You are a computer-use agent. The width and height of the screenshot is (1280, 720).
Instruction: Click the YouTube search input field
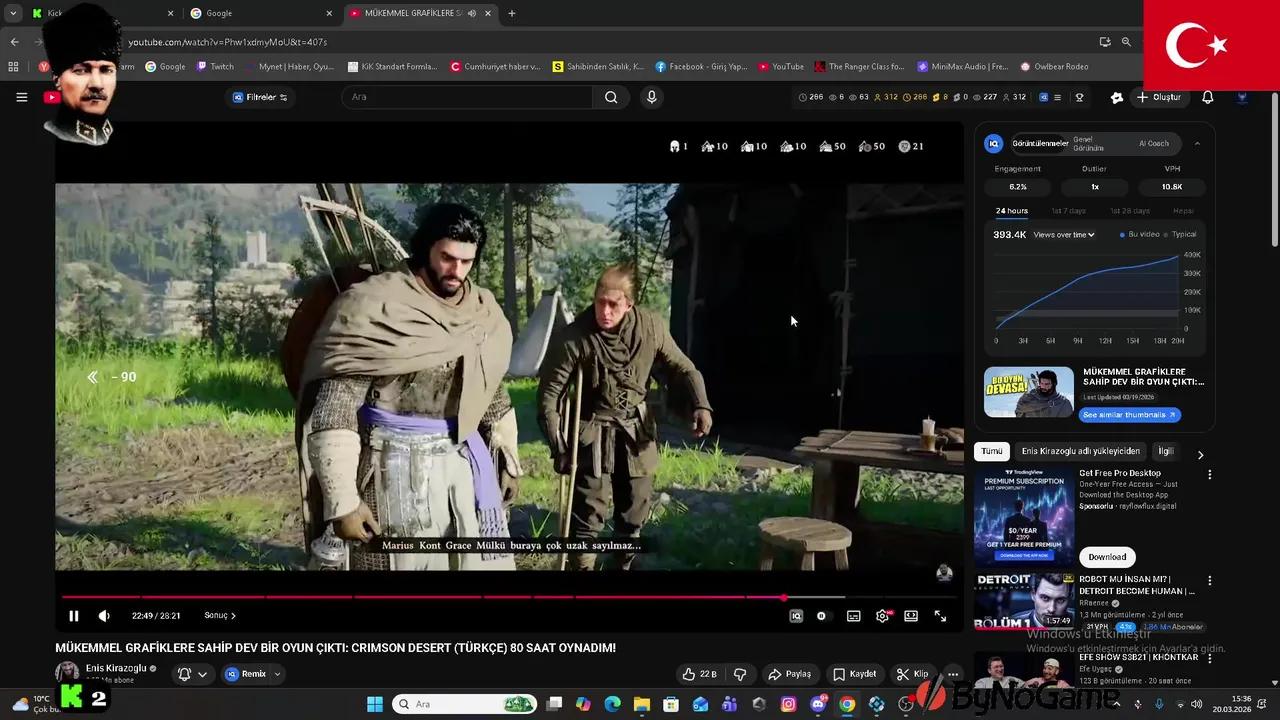point(468,97)
